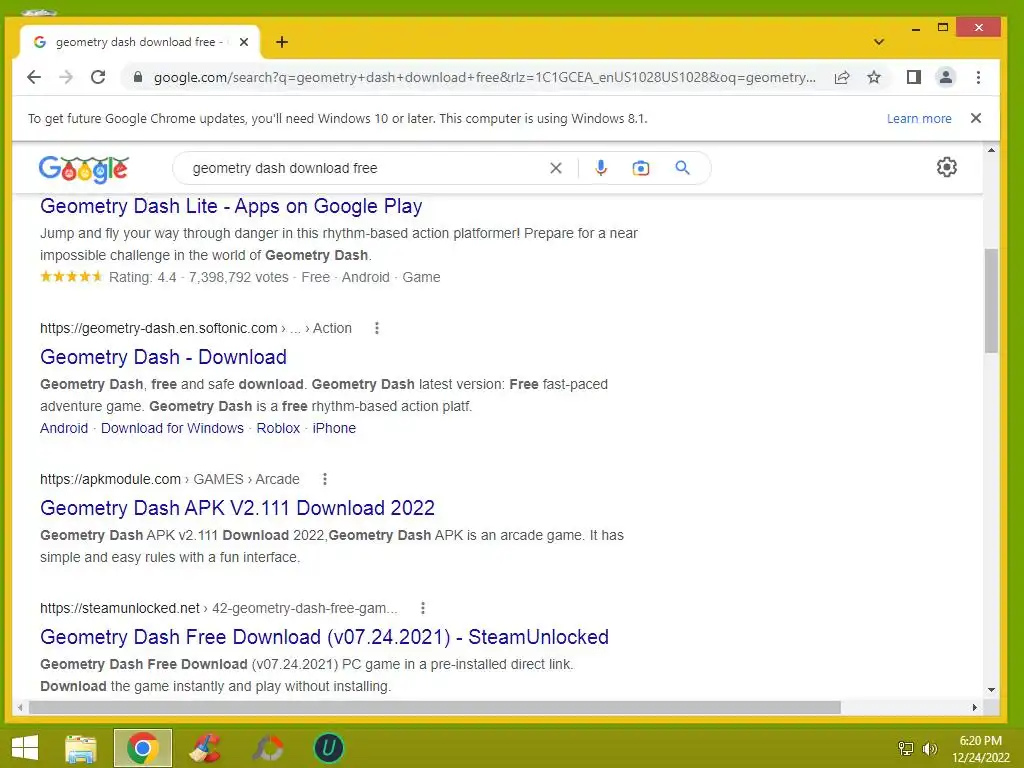The height and width of the screenshot is (768, 1024).
Task: Open Chrome profile avatar
Action: [x=945, y=77]
